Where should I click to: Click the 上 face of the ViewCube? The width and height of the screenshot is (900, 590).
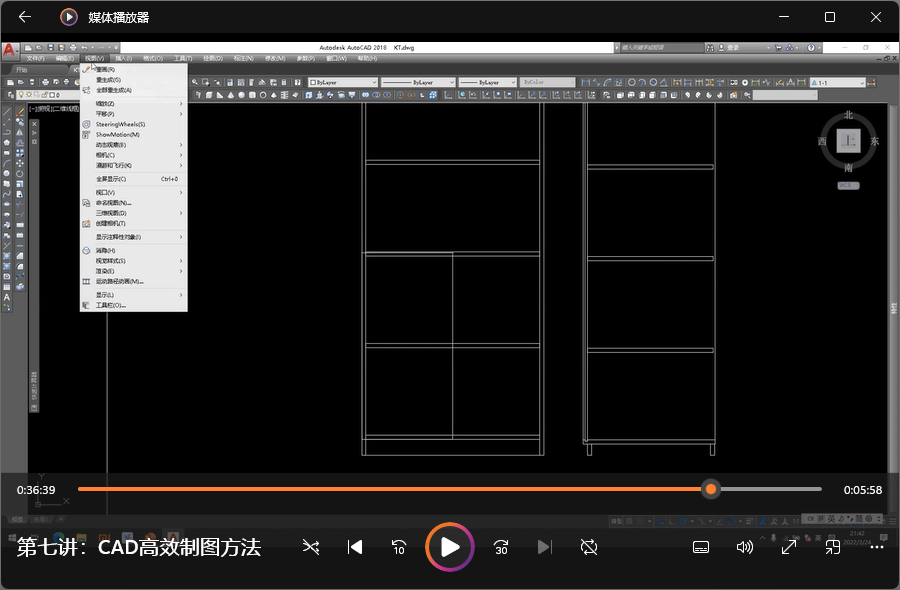pyautogui.click(x=848, y=141)
